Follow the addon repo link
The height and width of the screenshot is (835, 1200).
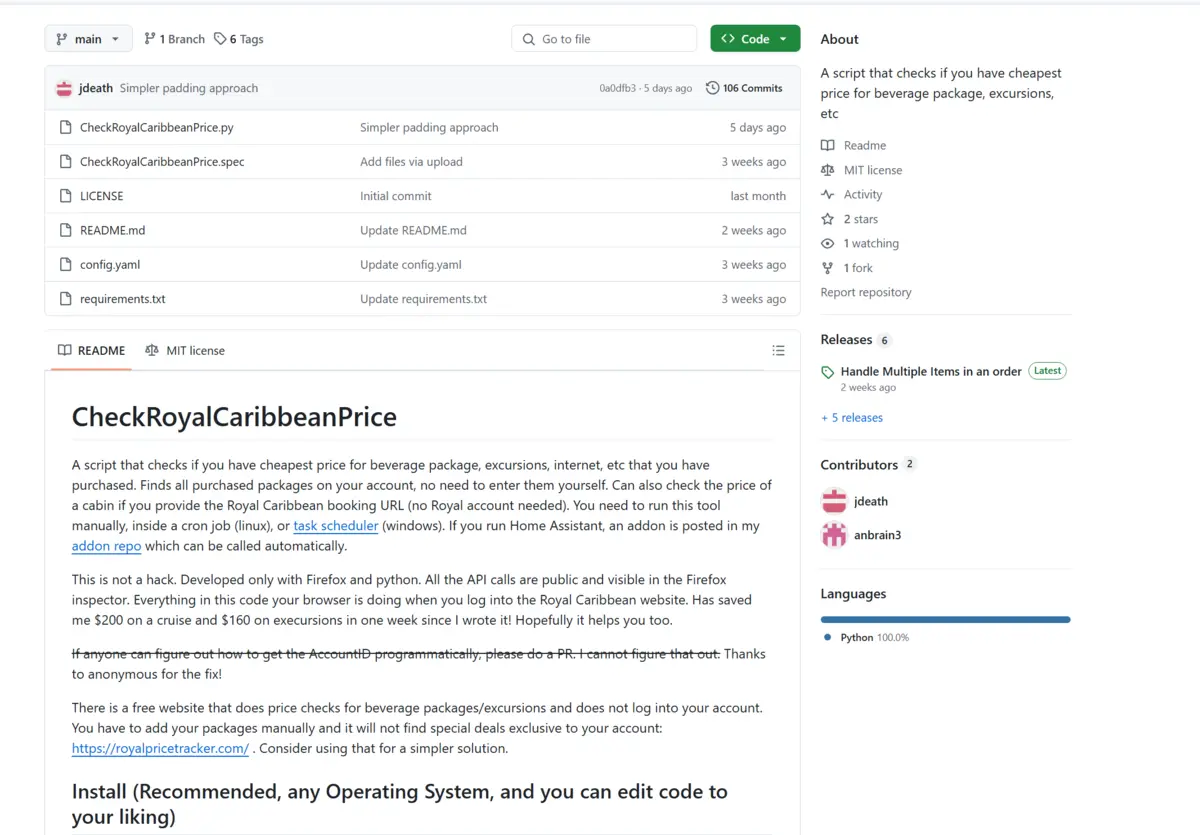pyautogui.click(x=106, y=546)
